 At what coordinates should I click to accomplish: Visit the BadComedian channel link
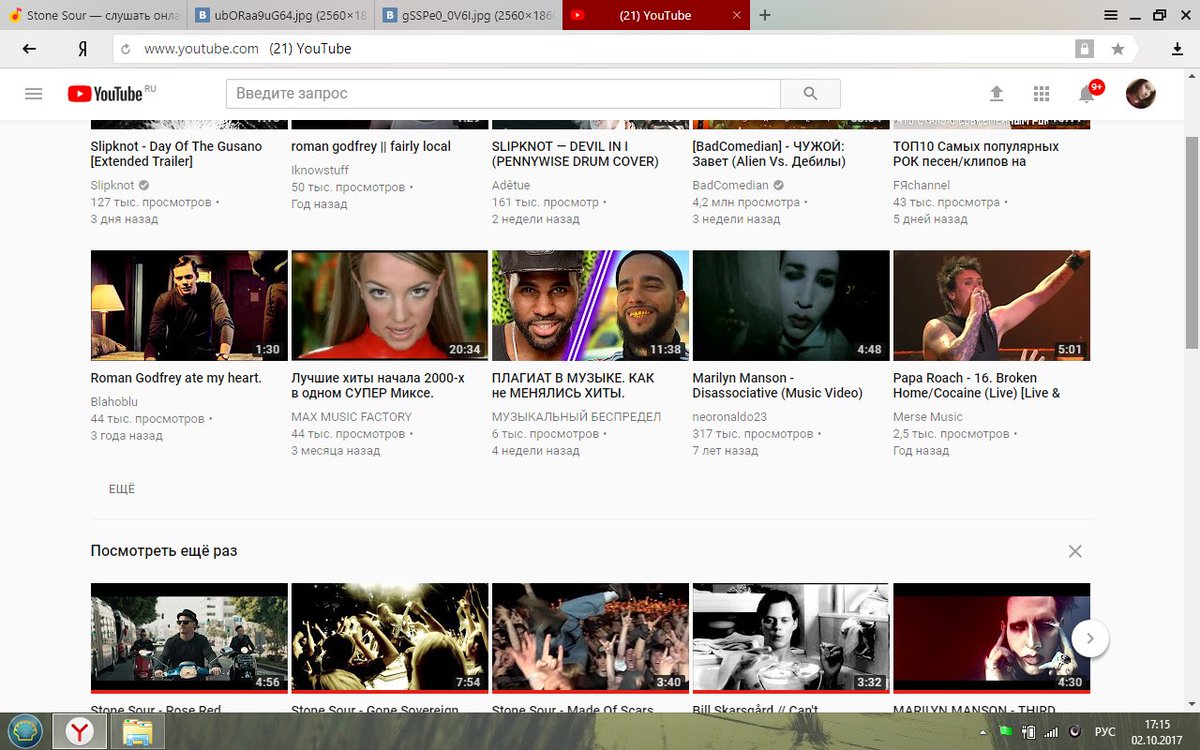[x=731, y=185]
